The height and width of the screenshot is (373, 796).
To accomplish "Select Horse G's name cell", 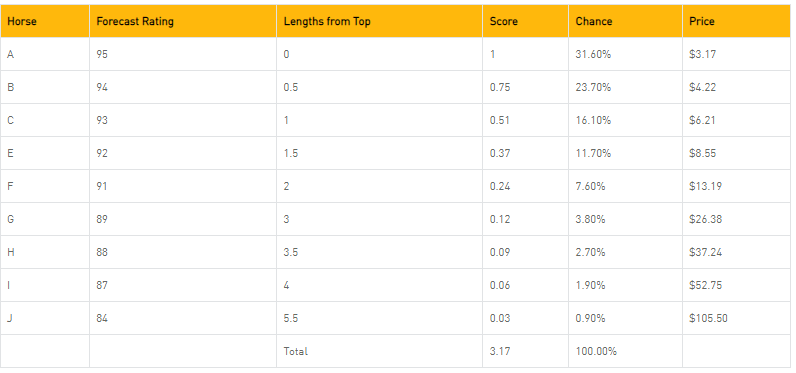I will click(x=45, y=219).
